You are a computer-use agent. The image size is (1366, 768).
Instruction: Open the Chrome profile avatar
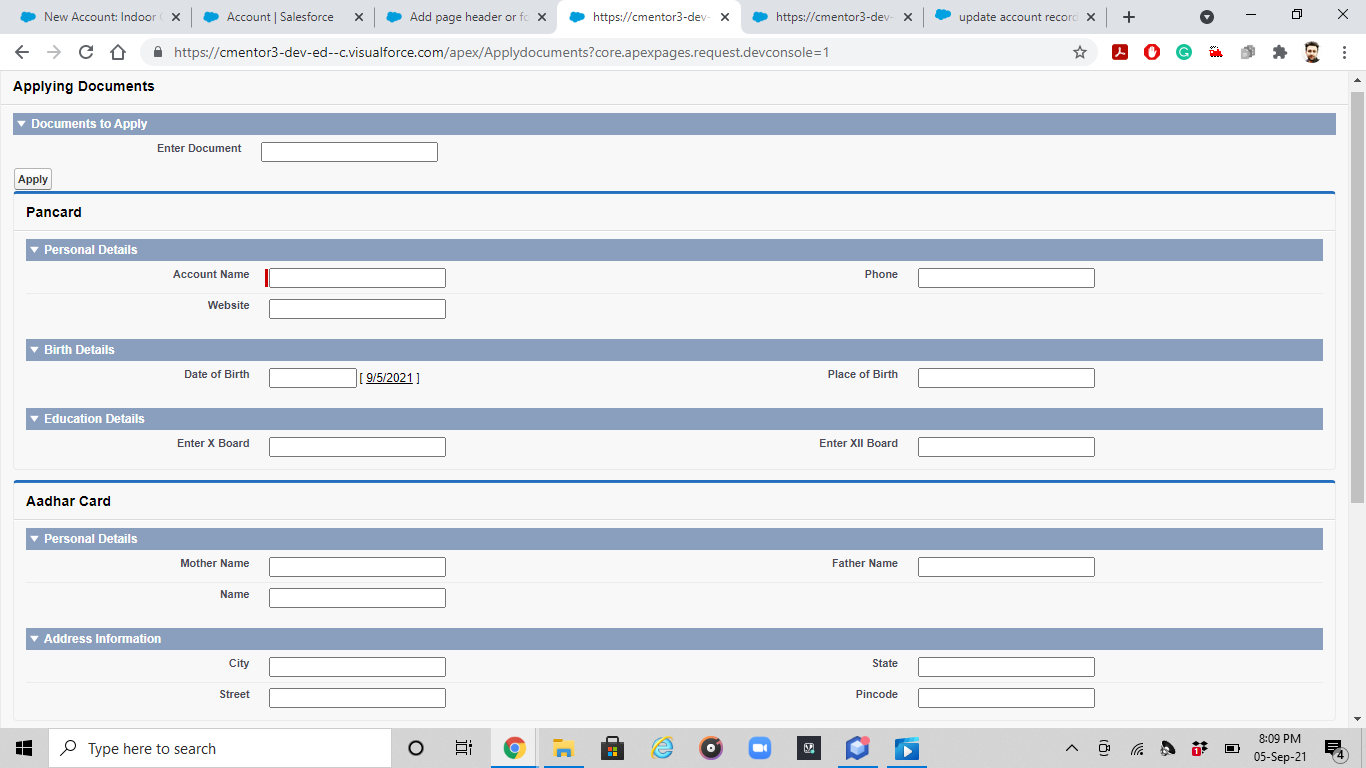(1312, 52)
